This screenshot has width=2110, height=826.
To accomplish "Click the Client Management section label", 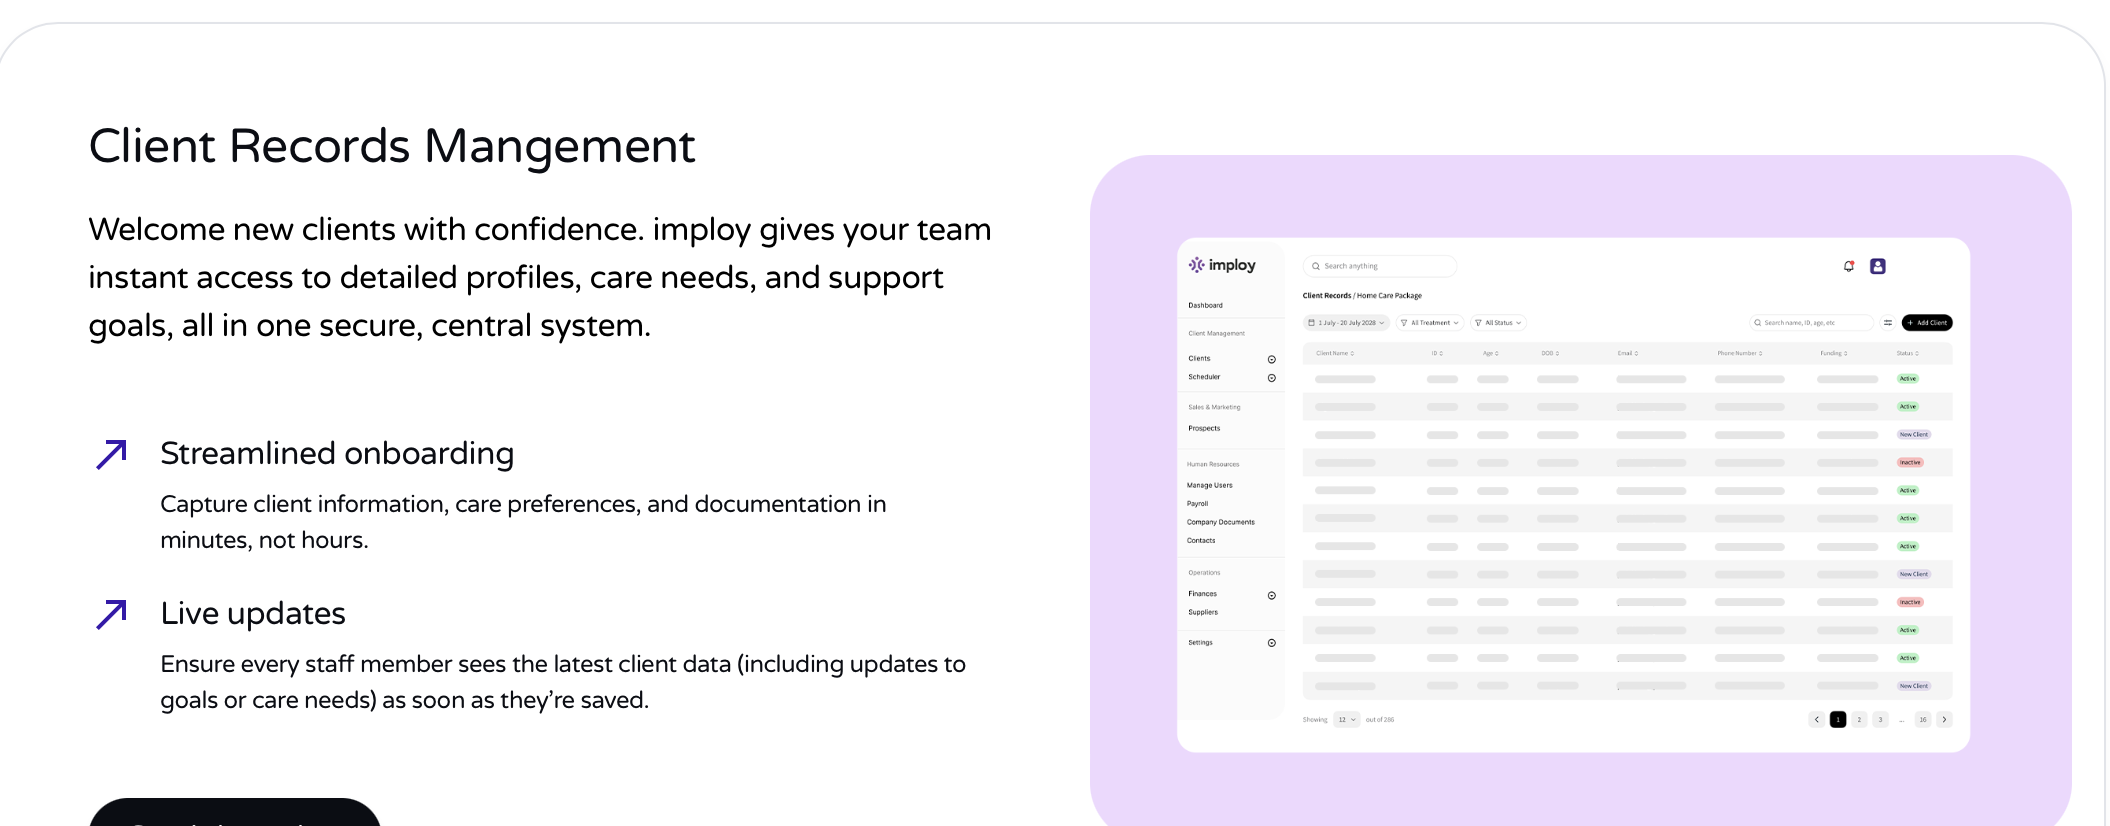I will click(1216, 334).
